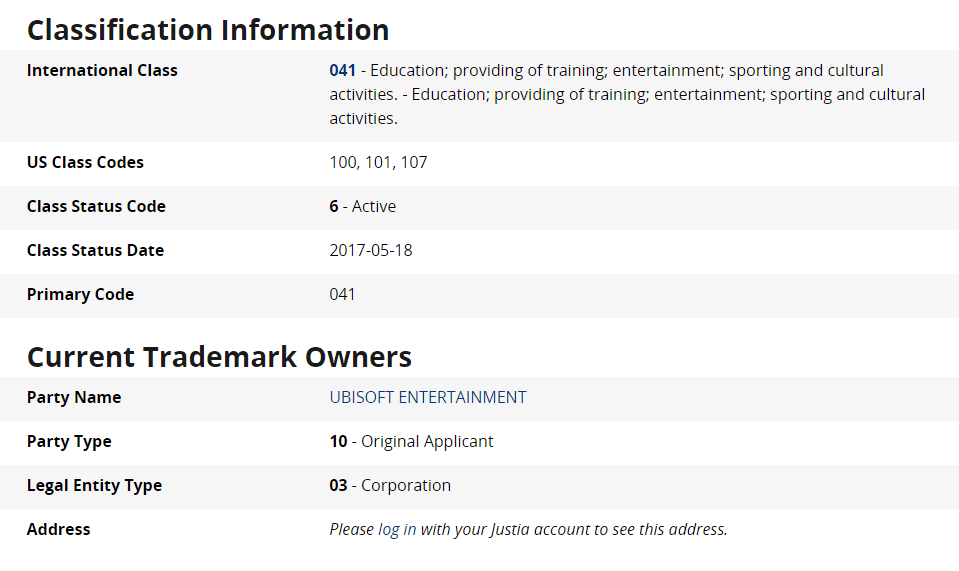Click the '03 - Corporation' value

(390, 485)
